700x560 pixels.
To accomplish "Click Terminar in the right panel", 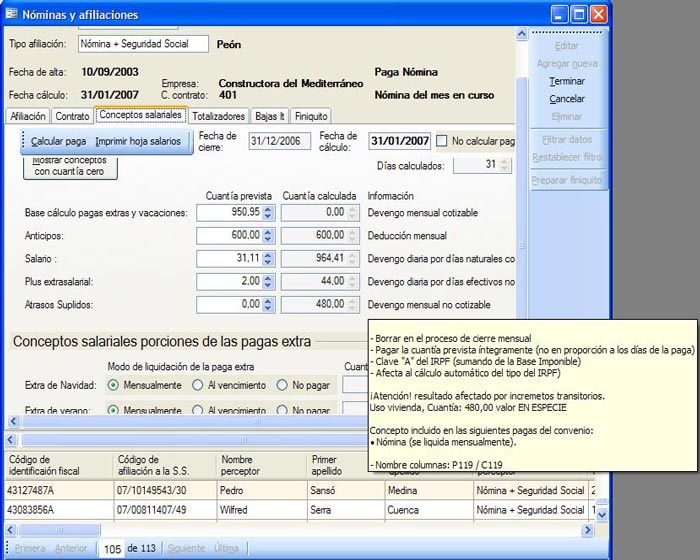I will (567, 81).
